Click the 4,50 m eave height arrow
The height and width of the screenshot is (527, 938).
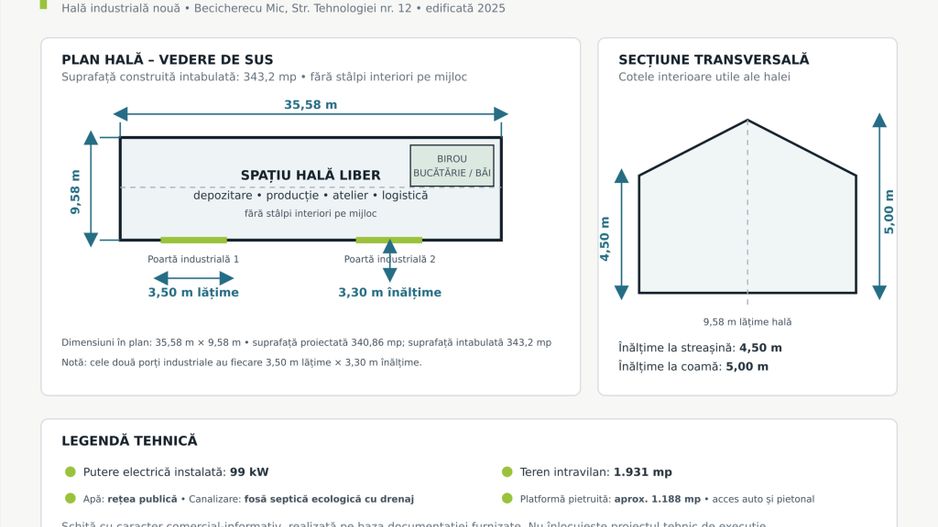[x=622, y=234]
